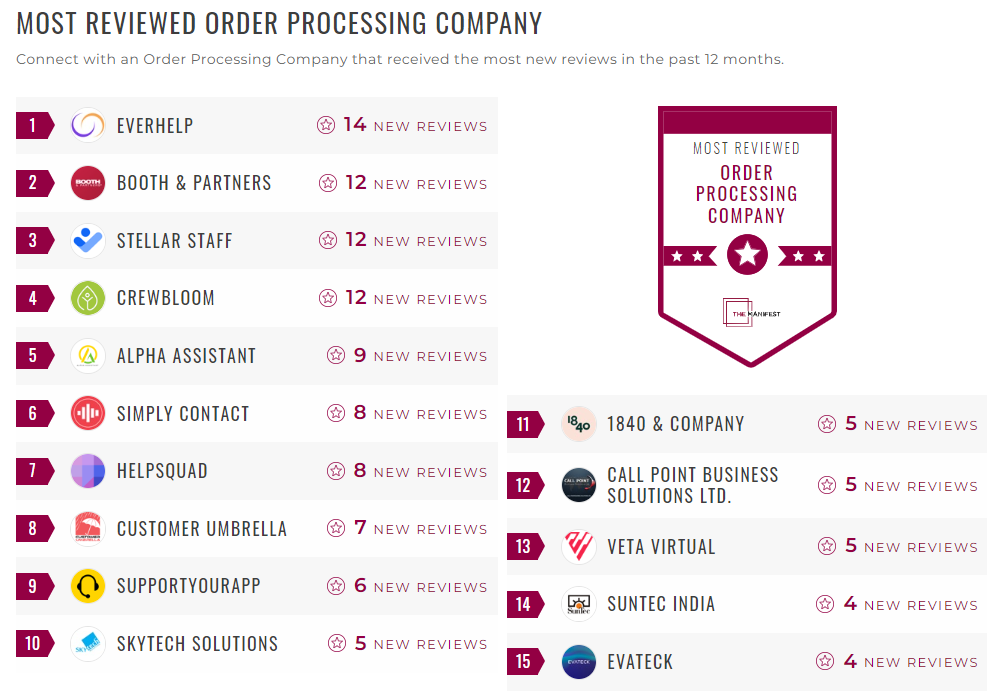Click the rank 1 number flag

[33, 126]
